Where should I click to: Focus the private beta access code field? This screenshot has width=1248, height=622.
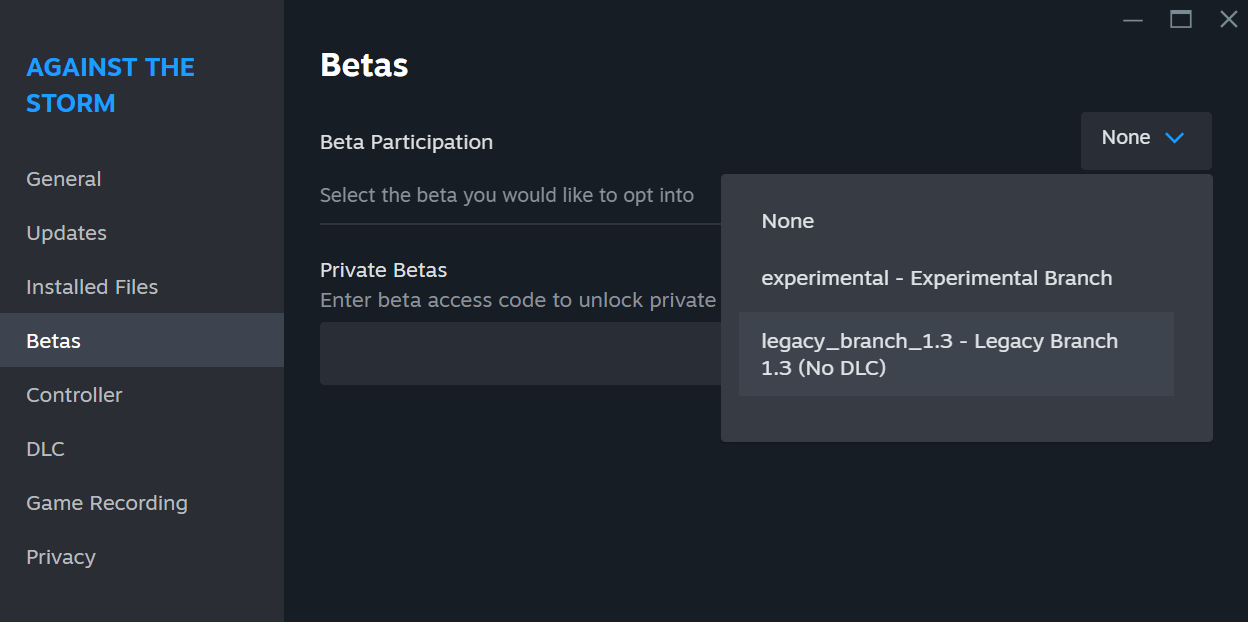coord(520,353)
